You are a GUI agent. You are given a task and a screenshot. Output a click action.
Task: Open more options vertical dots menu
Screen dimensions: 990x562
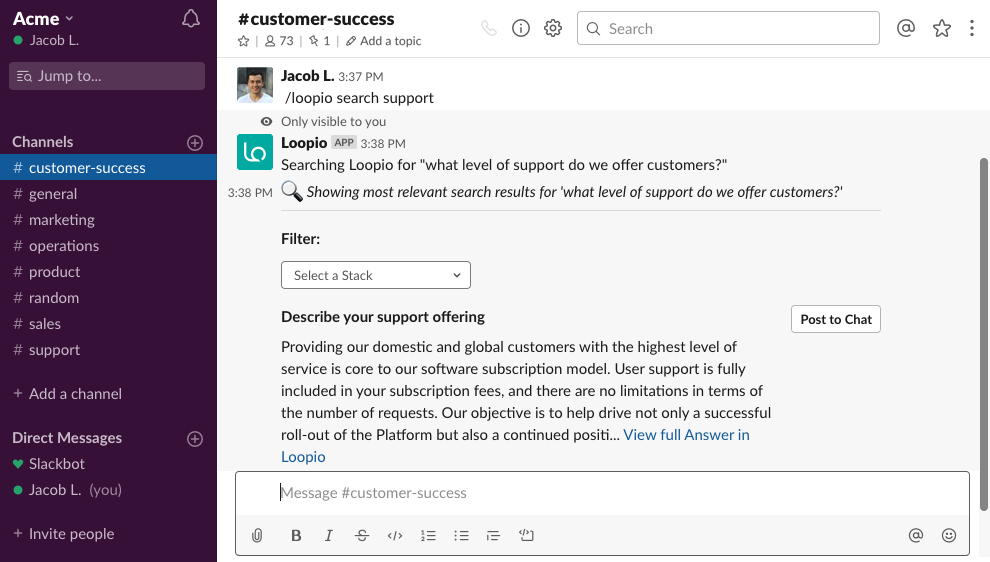click(972, 28)
